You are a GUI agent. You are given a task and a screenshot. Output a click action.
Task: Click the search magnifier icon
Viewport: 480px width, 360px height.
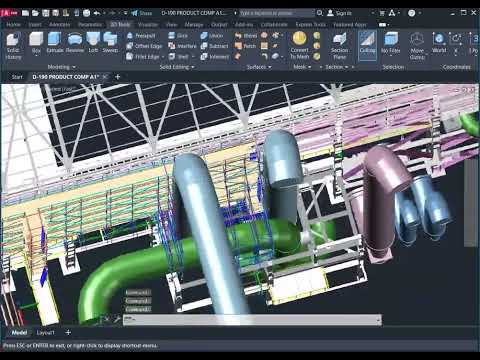click(x=319, y=13)
